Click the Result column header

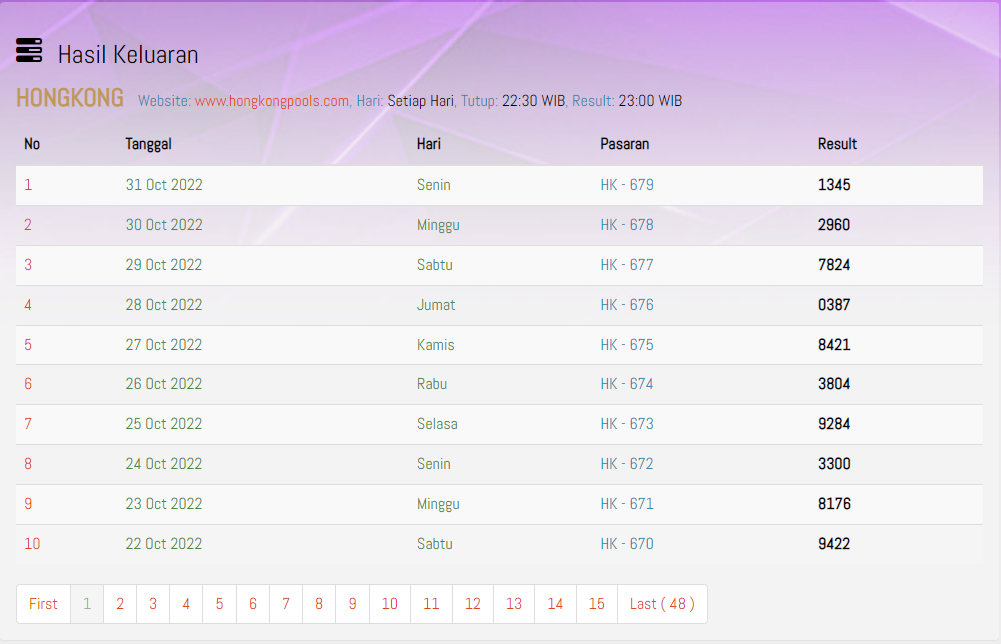click(x=837, y=144)
